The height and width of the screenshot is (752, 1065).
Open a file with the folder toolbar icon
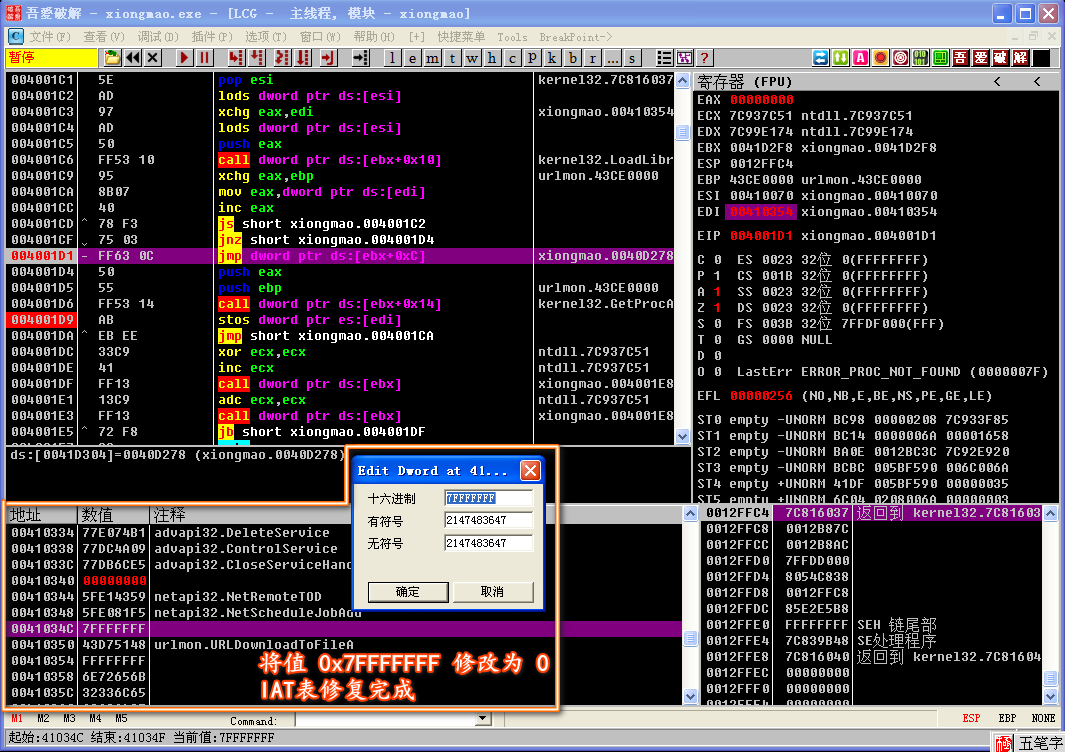tap(112, 58)
